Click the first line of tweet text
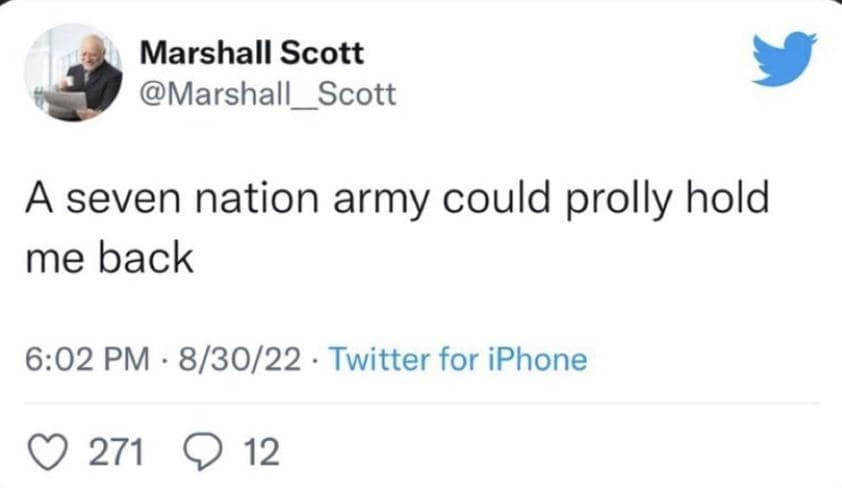The image size is (842, 488). [395, 198]
